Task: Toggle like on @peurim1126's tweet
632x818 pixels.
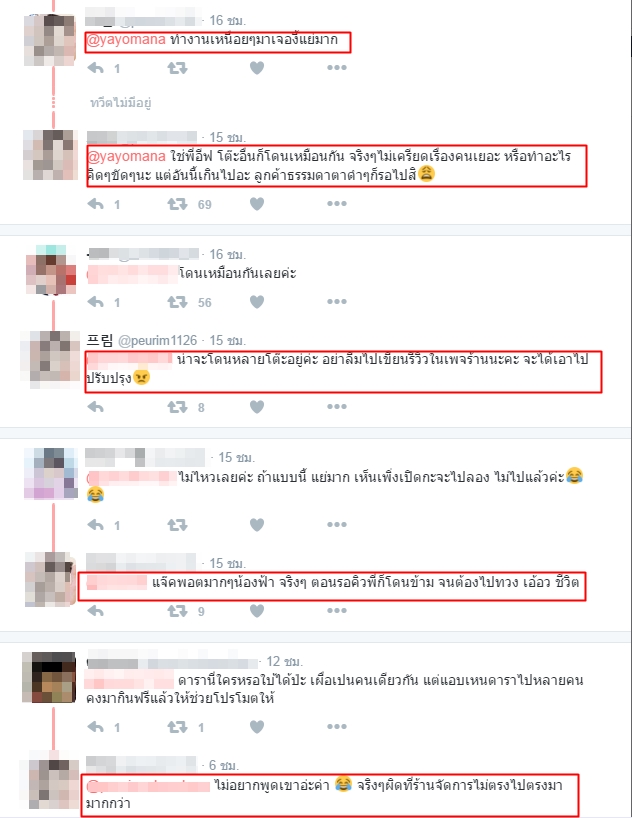Action: point(257,407)
